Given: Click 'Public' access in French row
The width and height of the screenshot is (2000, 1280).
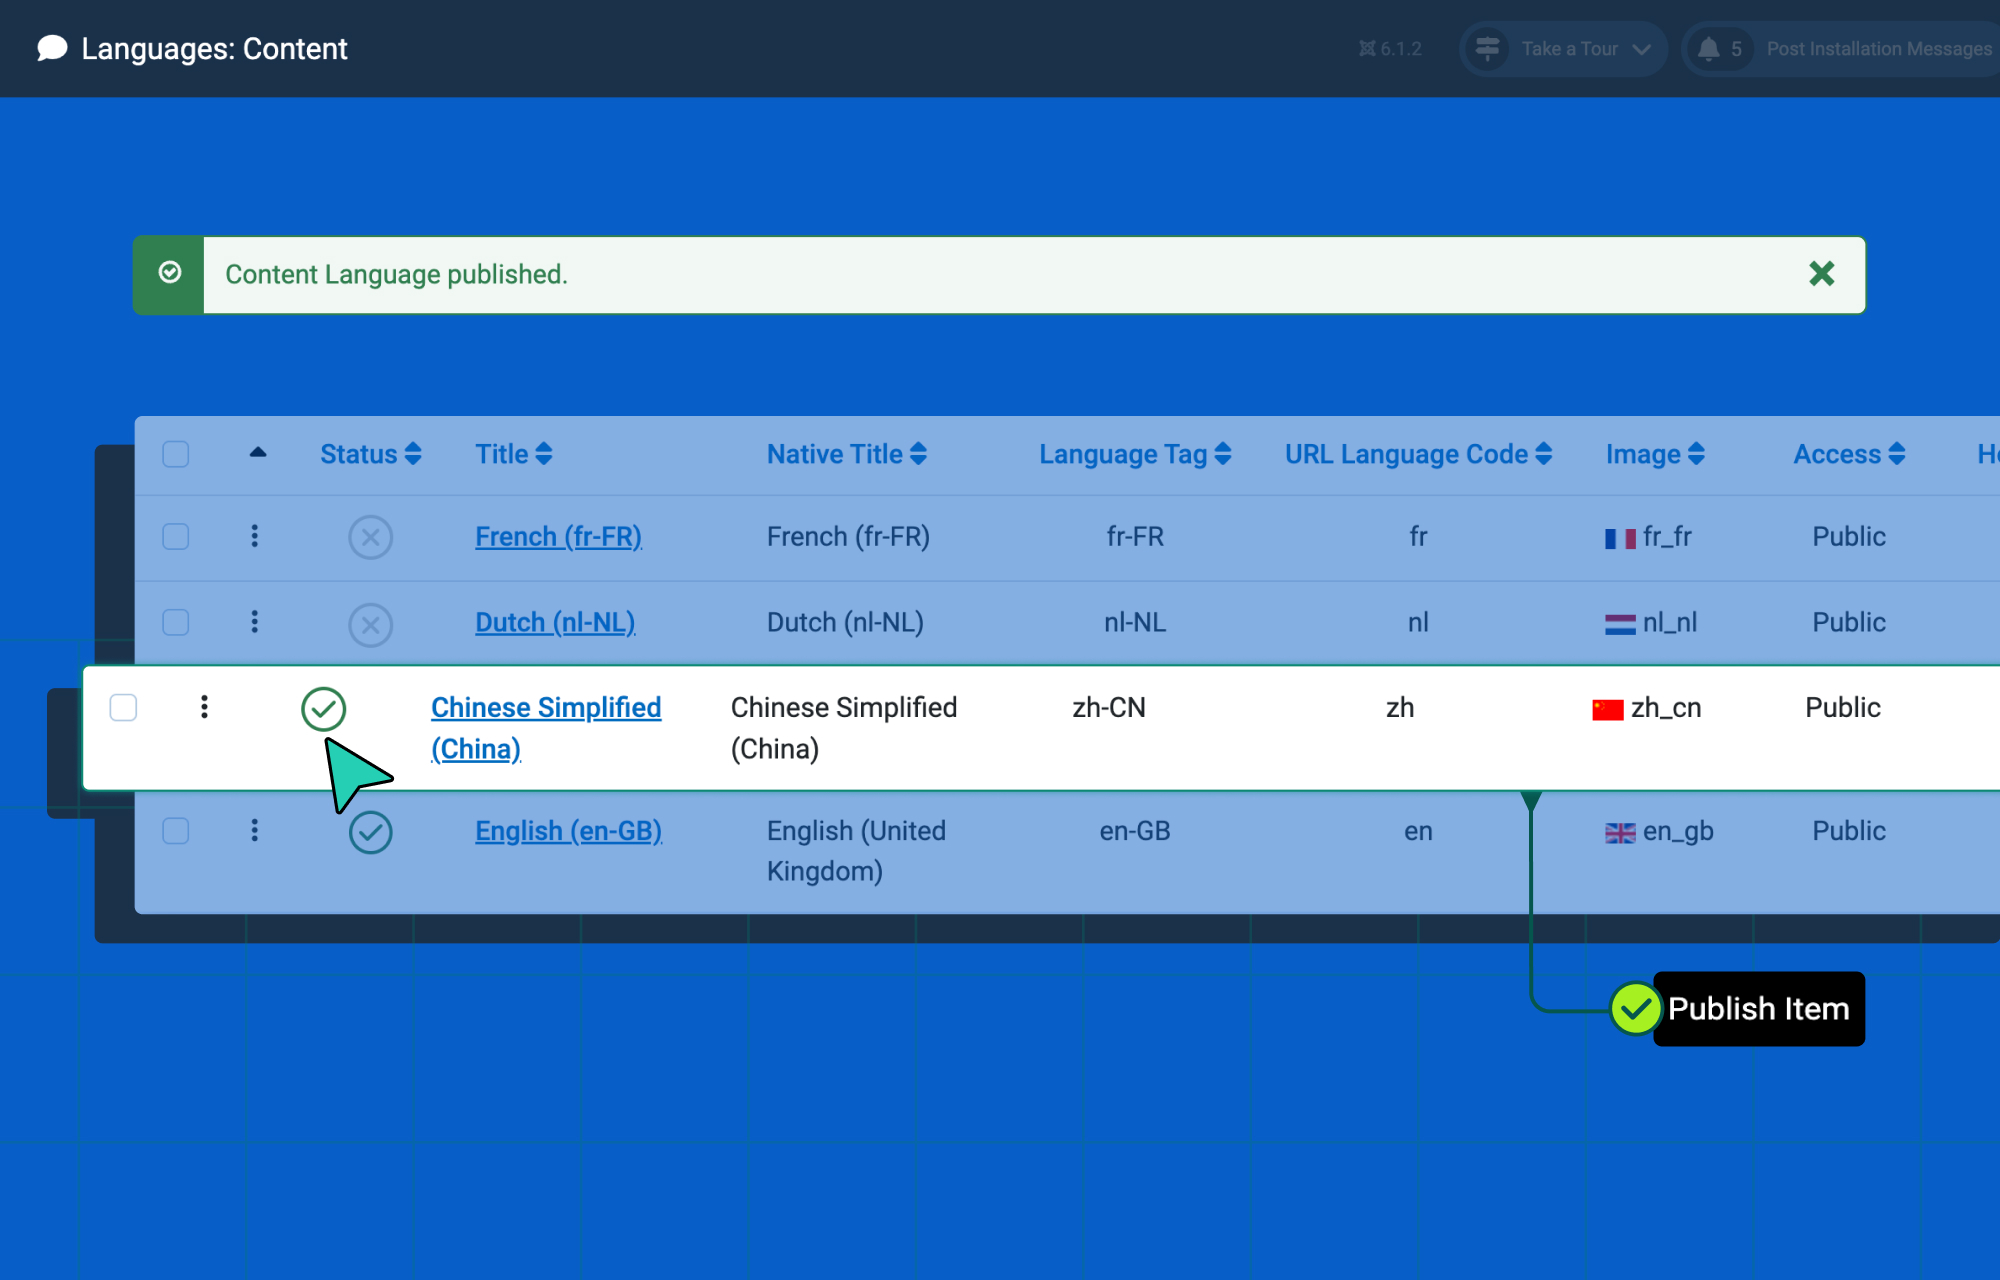Looking at the screenshot, I should click(x=1849, y=537).
